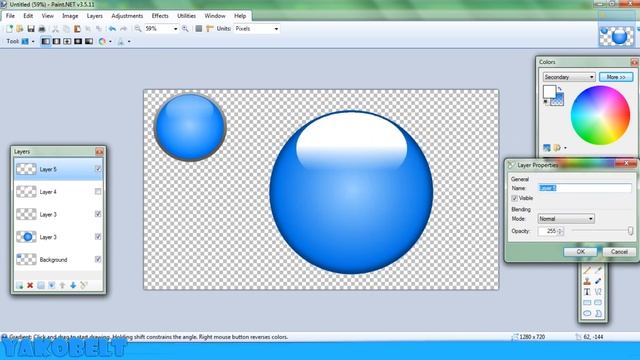Swap primary and secondary colors arrow
Screen dimensions: 640x360
tap(560, 89)
